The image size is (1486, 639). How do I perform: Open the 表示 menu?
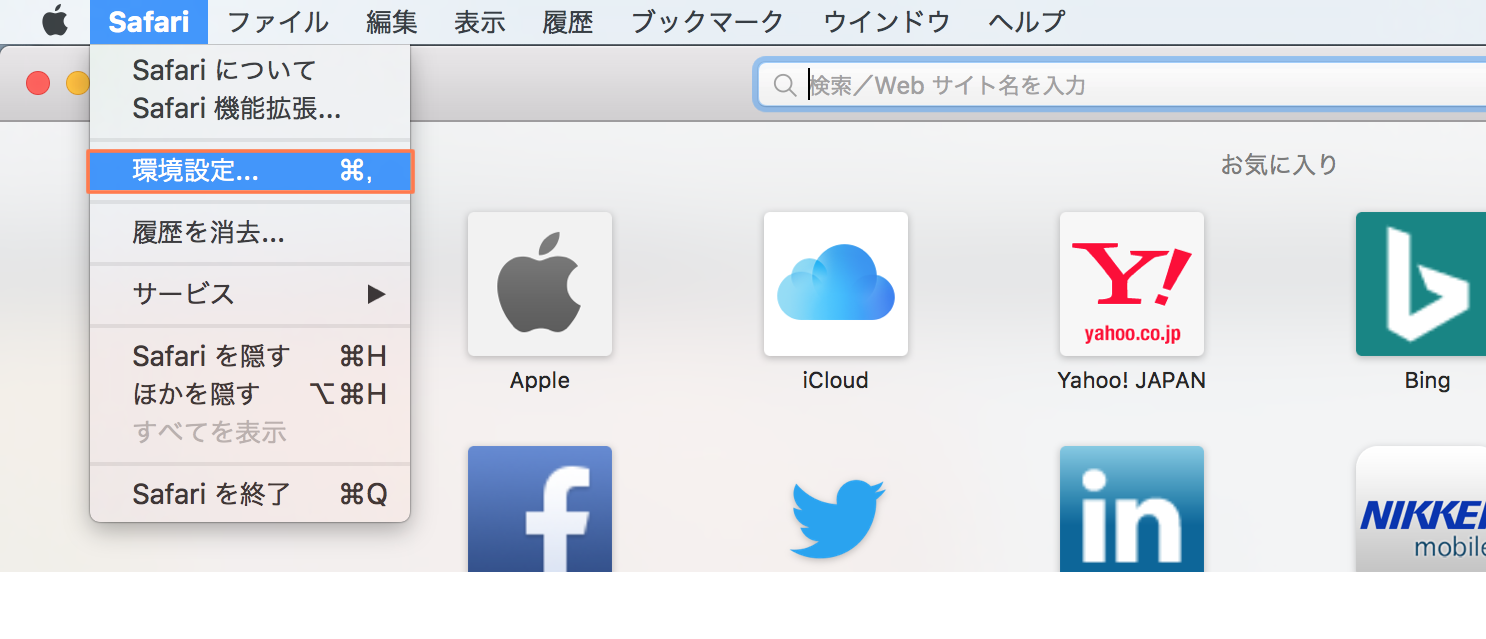(x=479, y=21)
